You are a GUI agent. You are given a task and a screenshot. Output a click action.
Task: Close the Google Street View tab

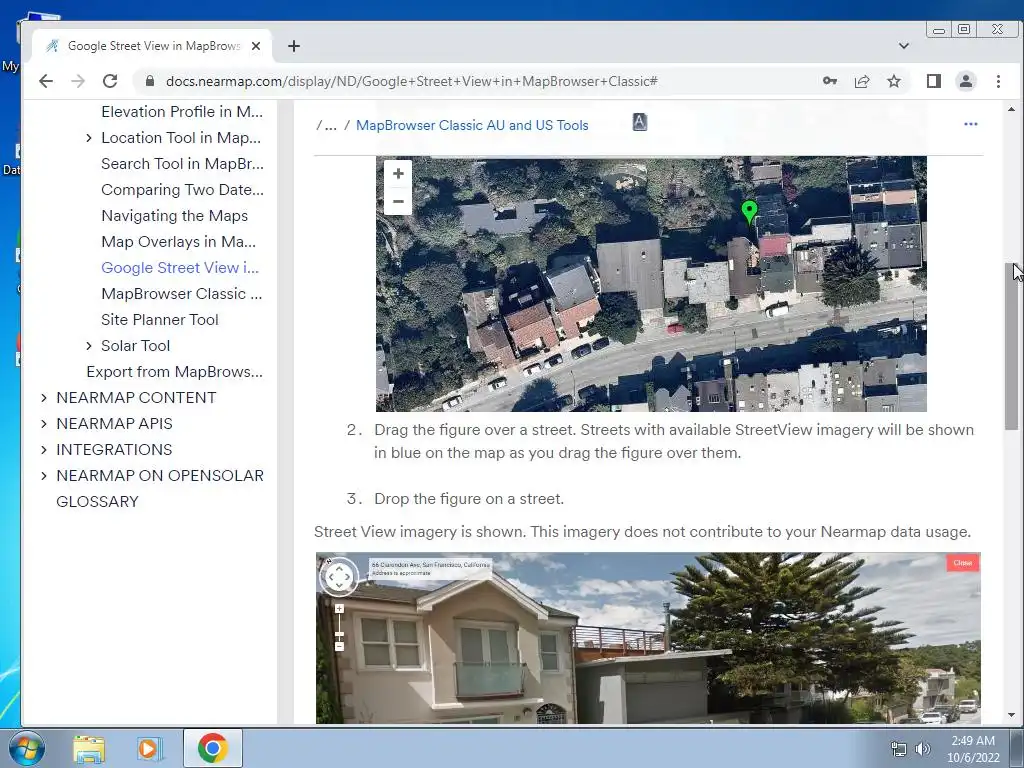256,46
